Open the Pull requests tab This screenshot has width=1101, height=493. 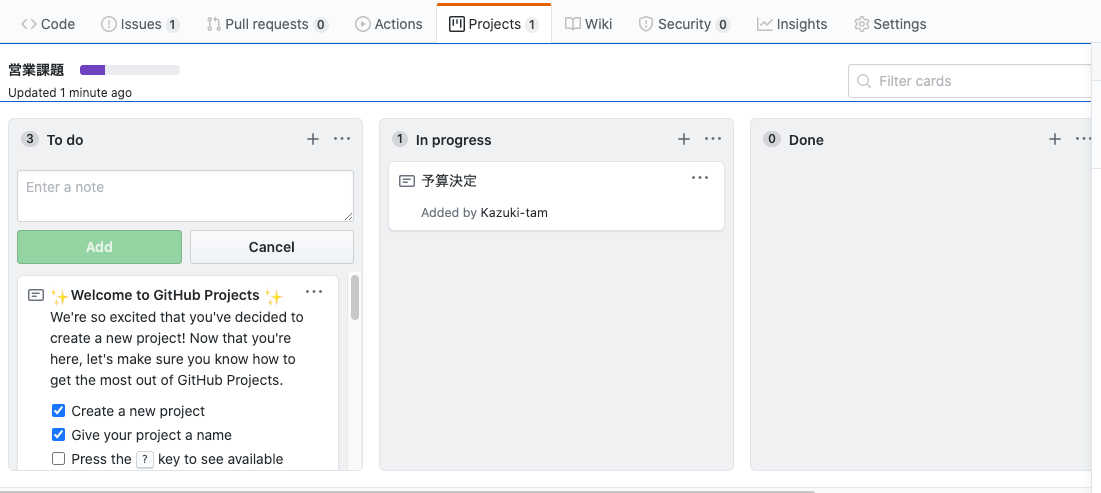(x=268, y=24)
